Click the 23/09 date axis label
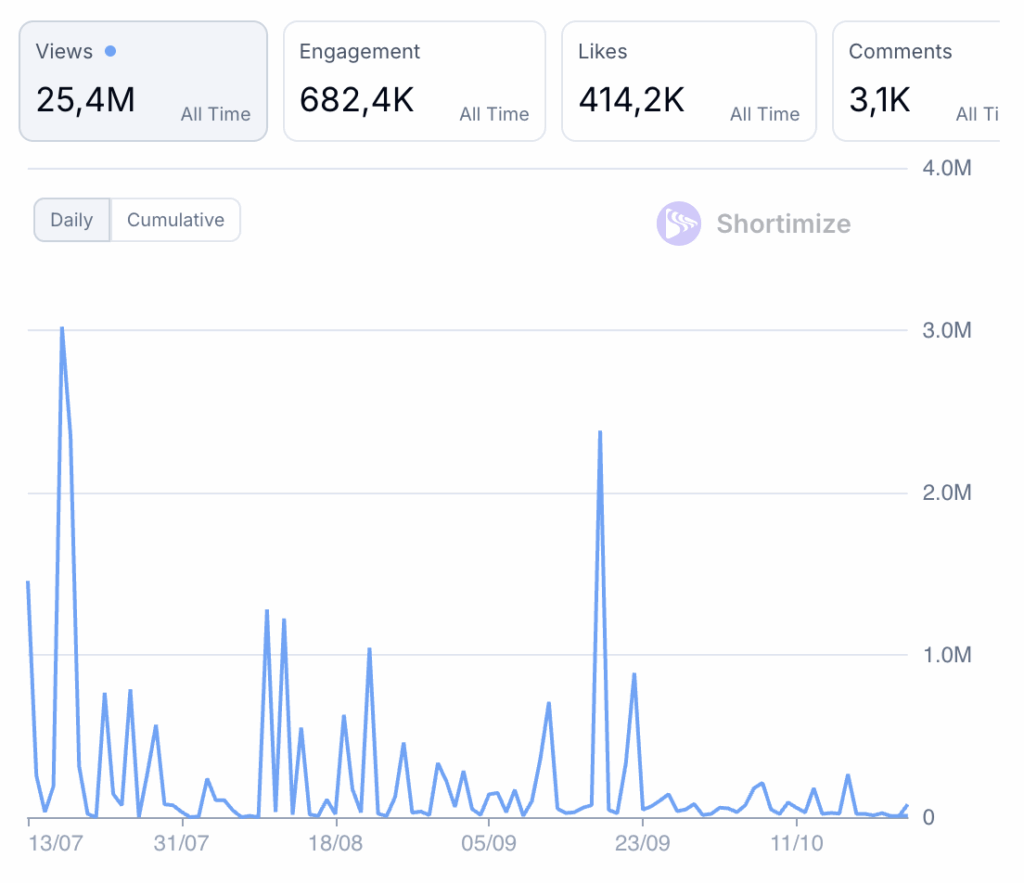The image size is (1024, 883). pos(642,844)
